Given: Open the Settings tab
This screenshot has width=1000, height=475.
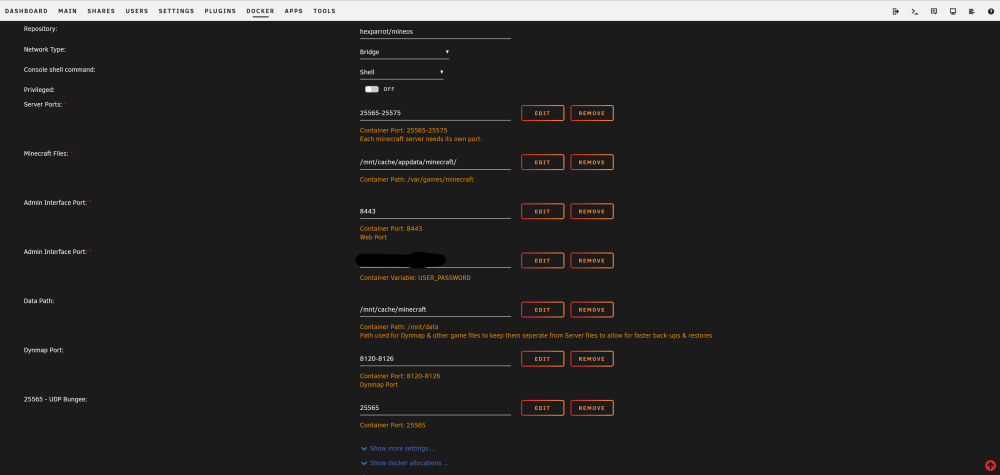Looking at the screenshot, I should 177,11.
